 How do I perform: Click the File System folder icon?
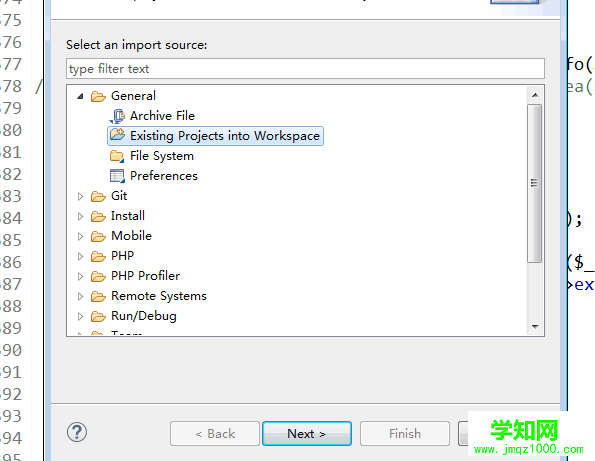(117, 156)
